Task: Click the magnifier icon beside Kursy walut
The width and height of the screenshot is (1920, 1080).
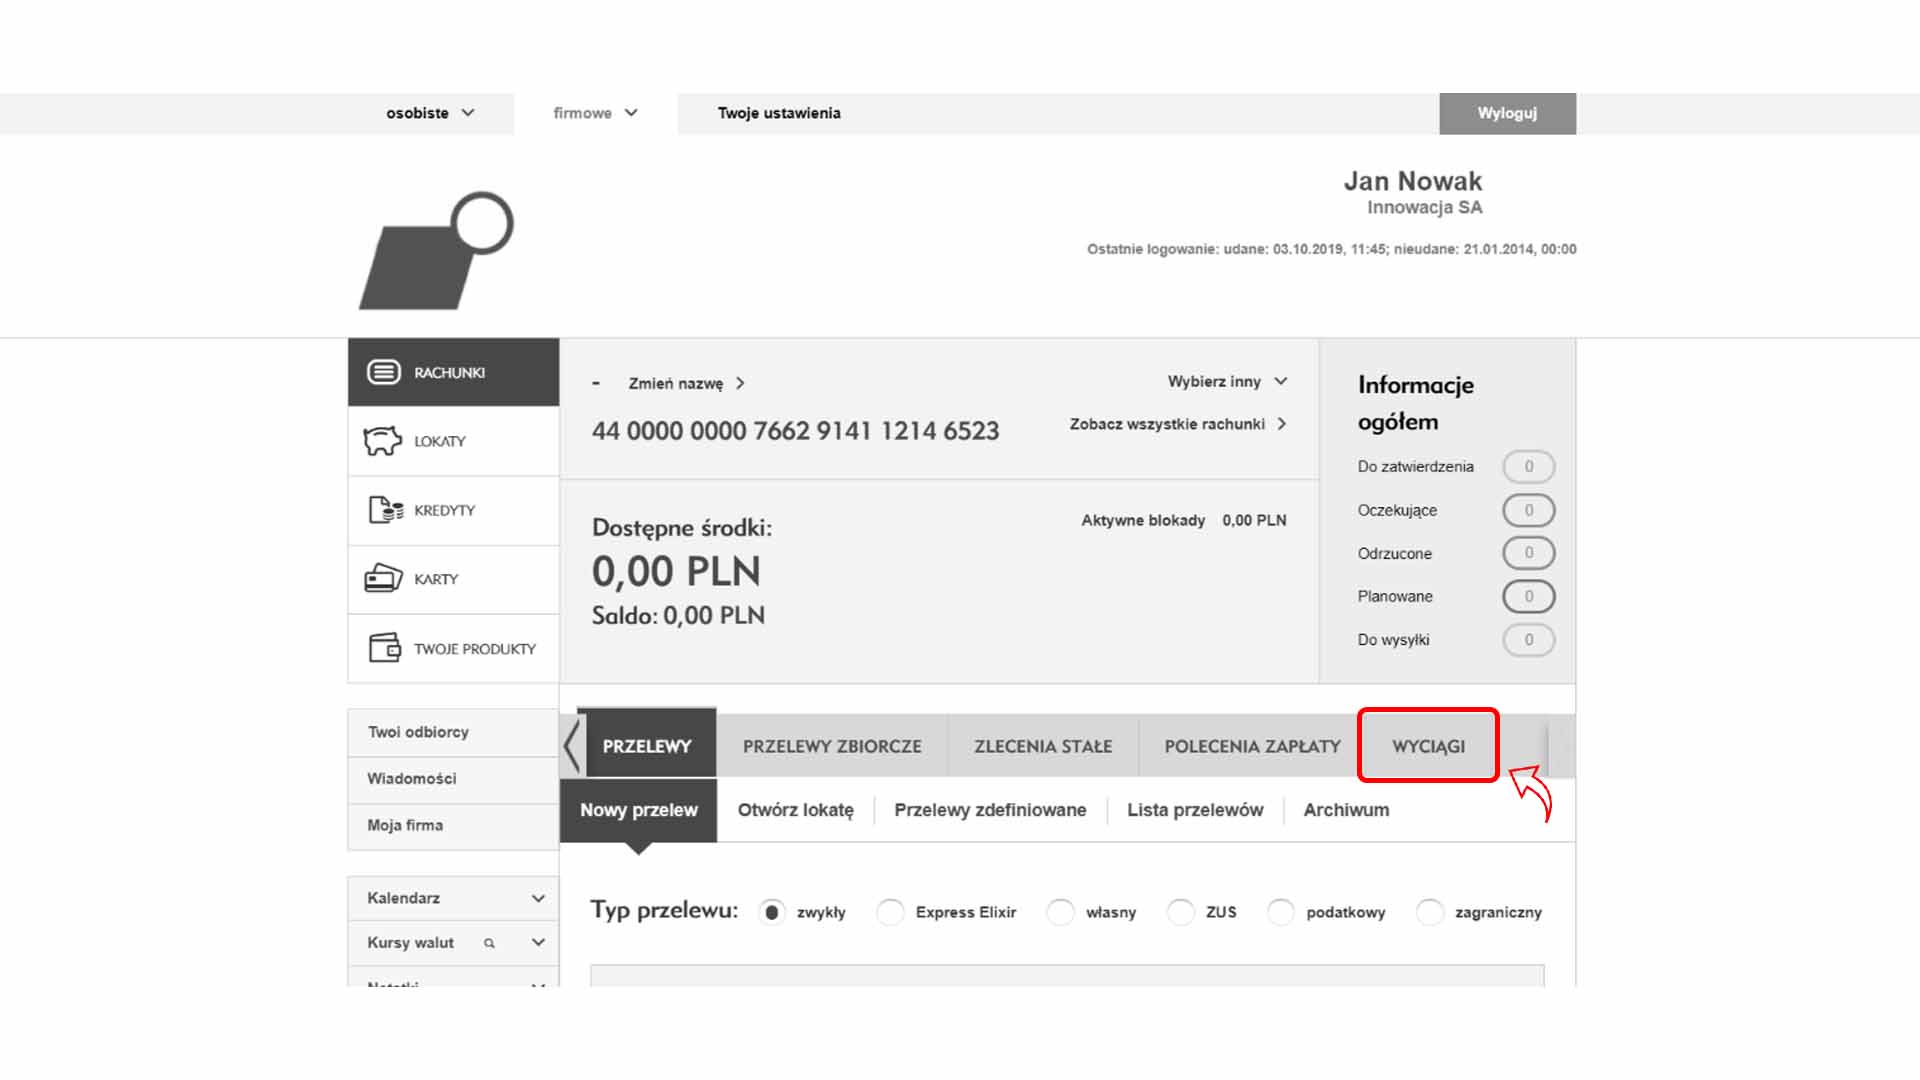Action: point(489,943)
